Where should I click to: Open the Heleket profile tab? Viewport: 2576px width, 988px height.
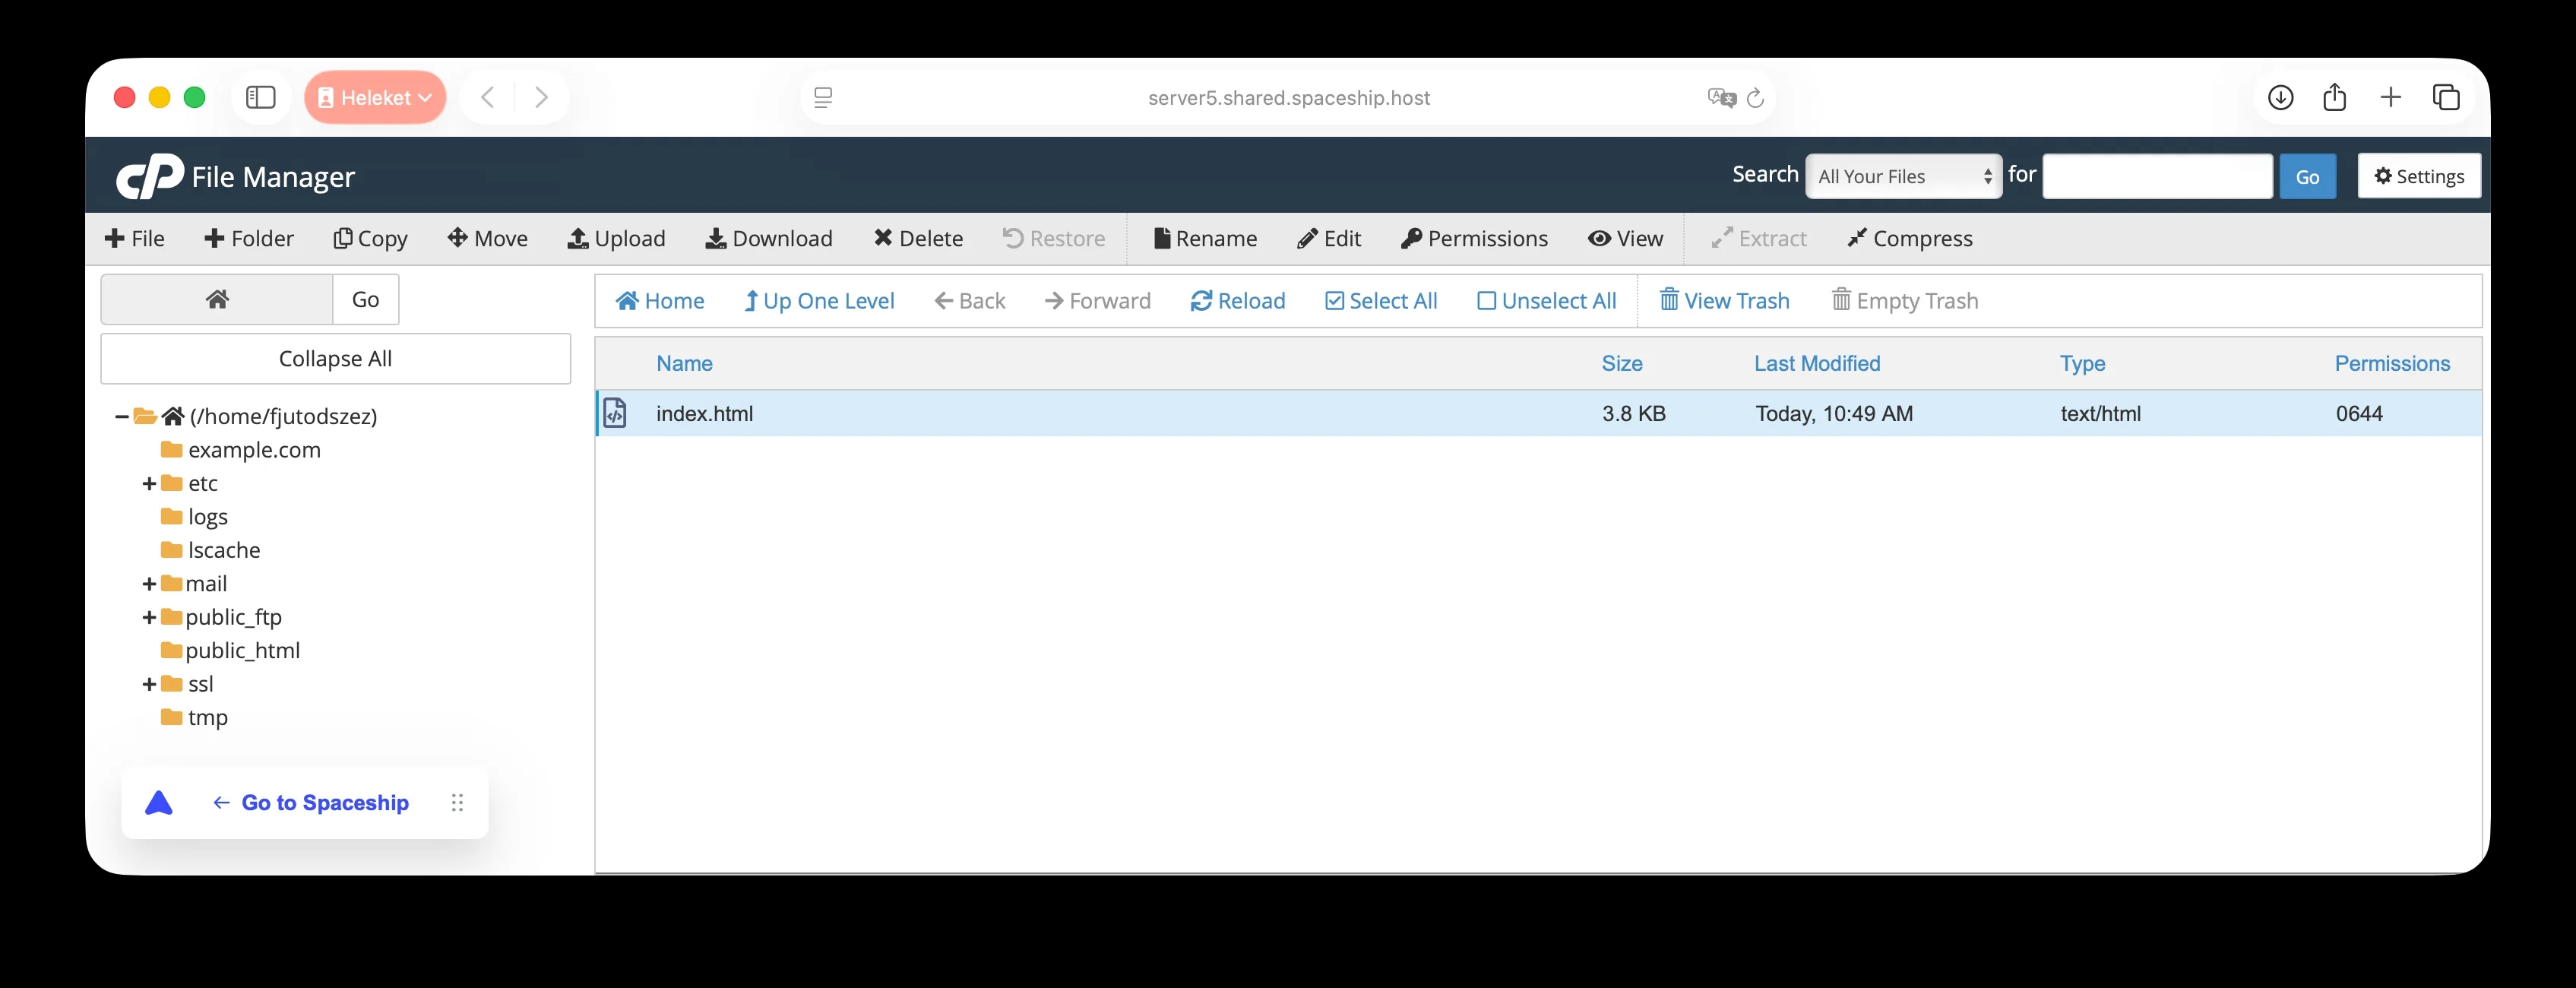(375, 97)
